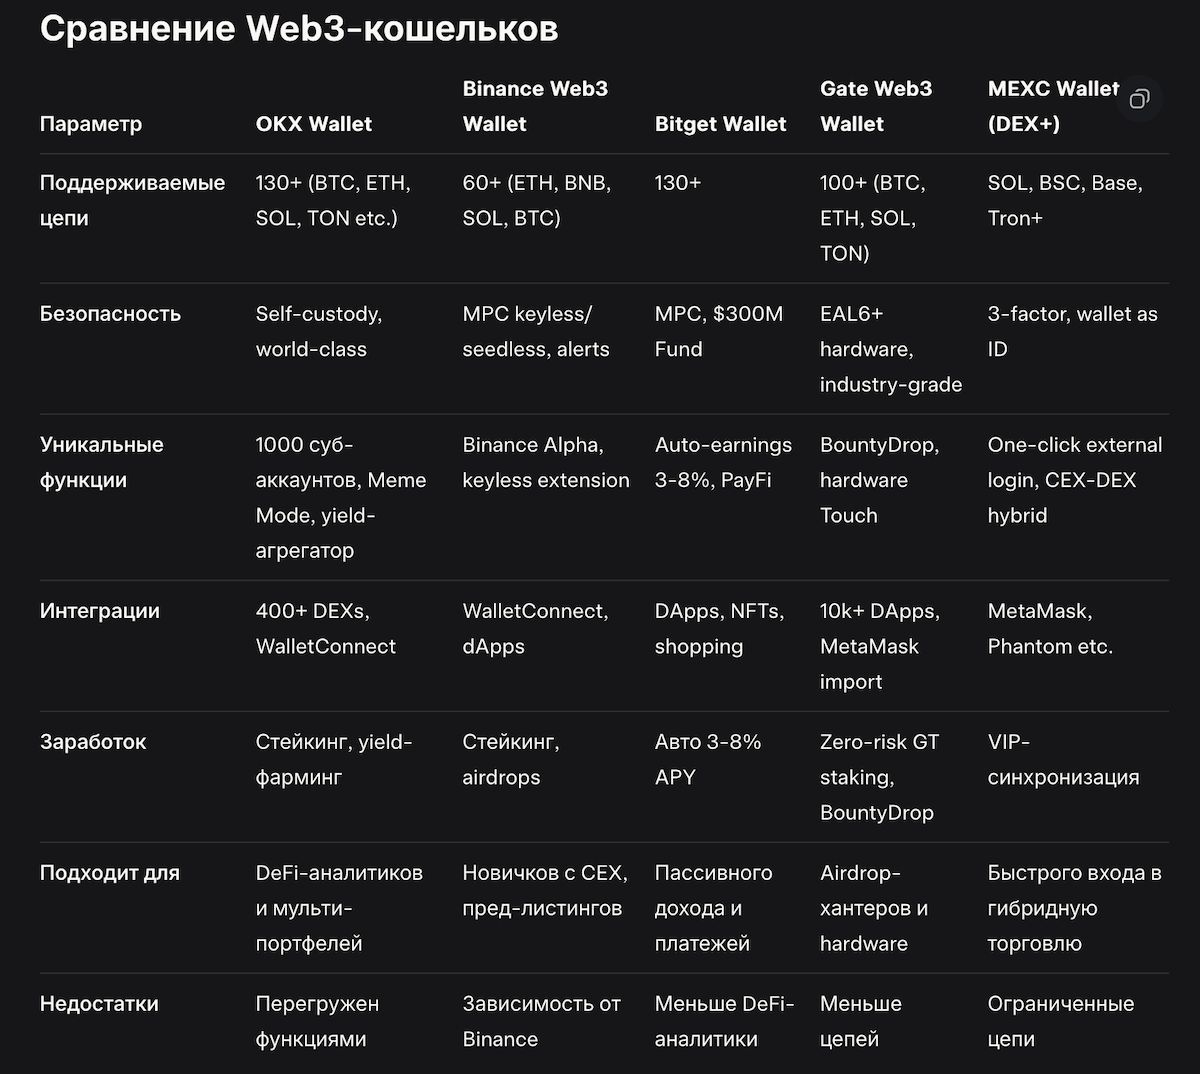
Task: Click the 'Self-custody, world-class' cell
Action: click(319, 331)
